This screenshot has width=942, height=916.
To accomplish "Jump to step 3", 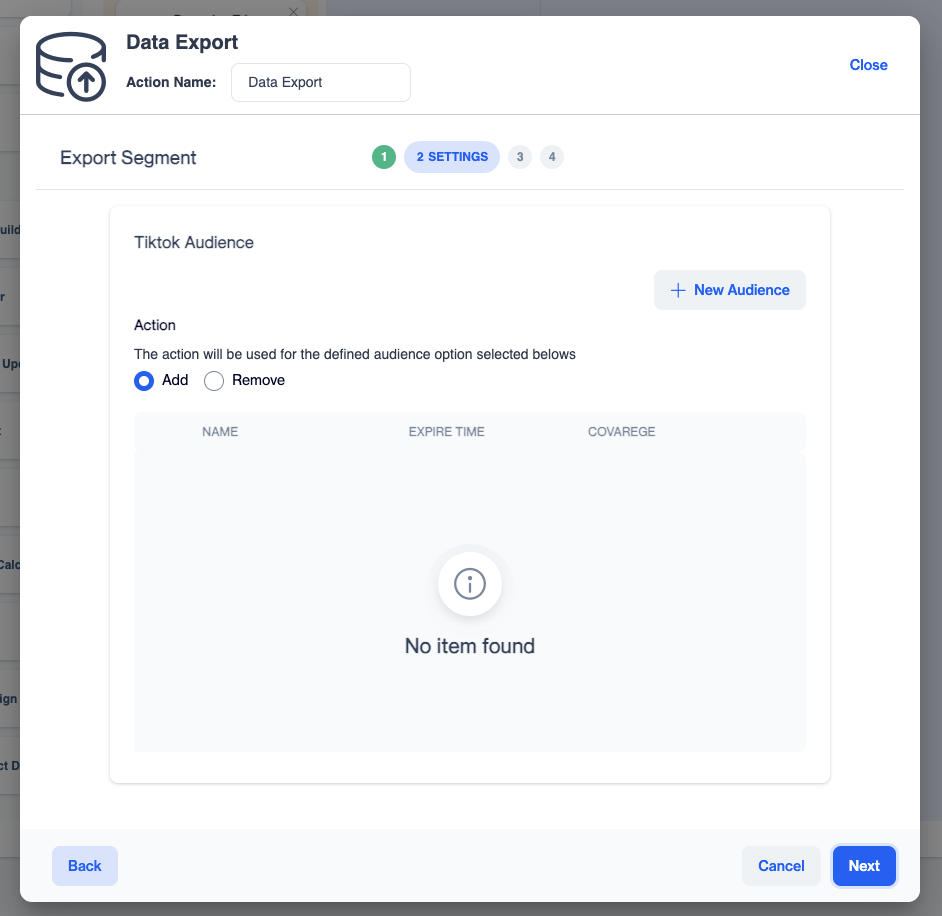I will coord(520,157).
